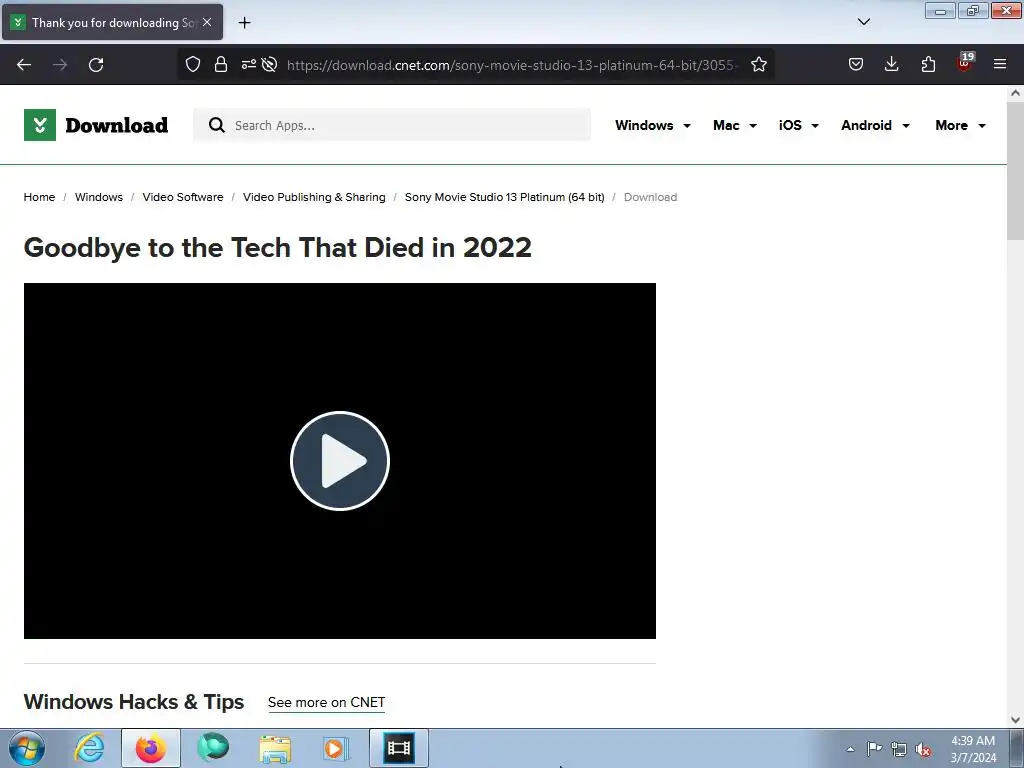This screenshot has width=1024, height=768.
Task: Open the site permissions icon in address bar
Action: 249,64
